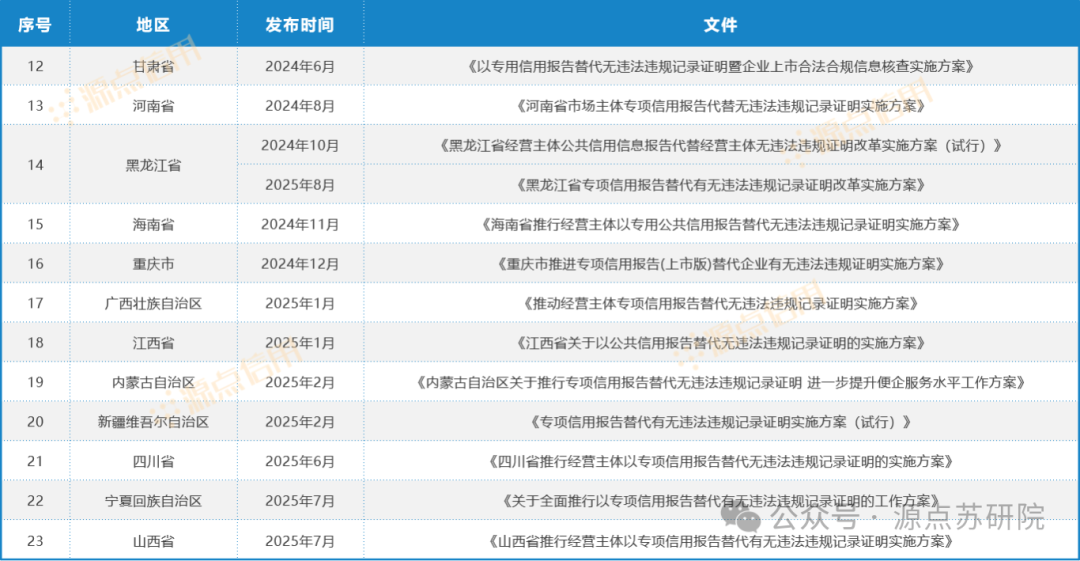The width and height of the screenshot is (1080, 561).
Task: Click the 广西壮族自治区 region cell
Action: (x=153, y=303)
